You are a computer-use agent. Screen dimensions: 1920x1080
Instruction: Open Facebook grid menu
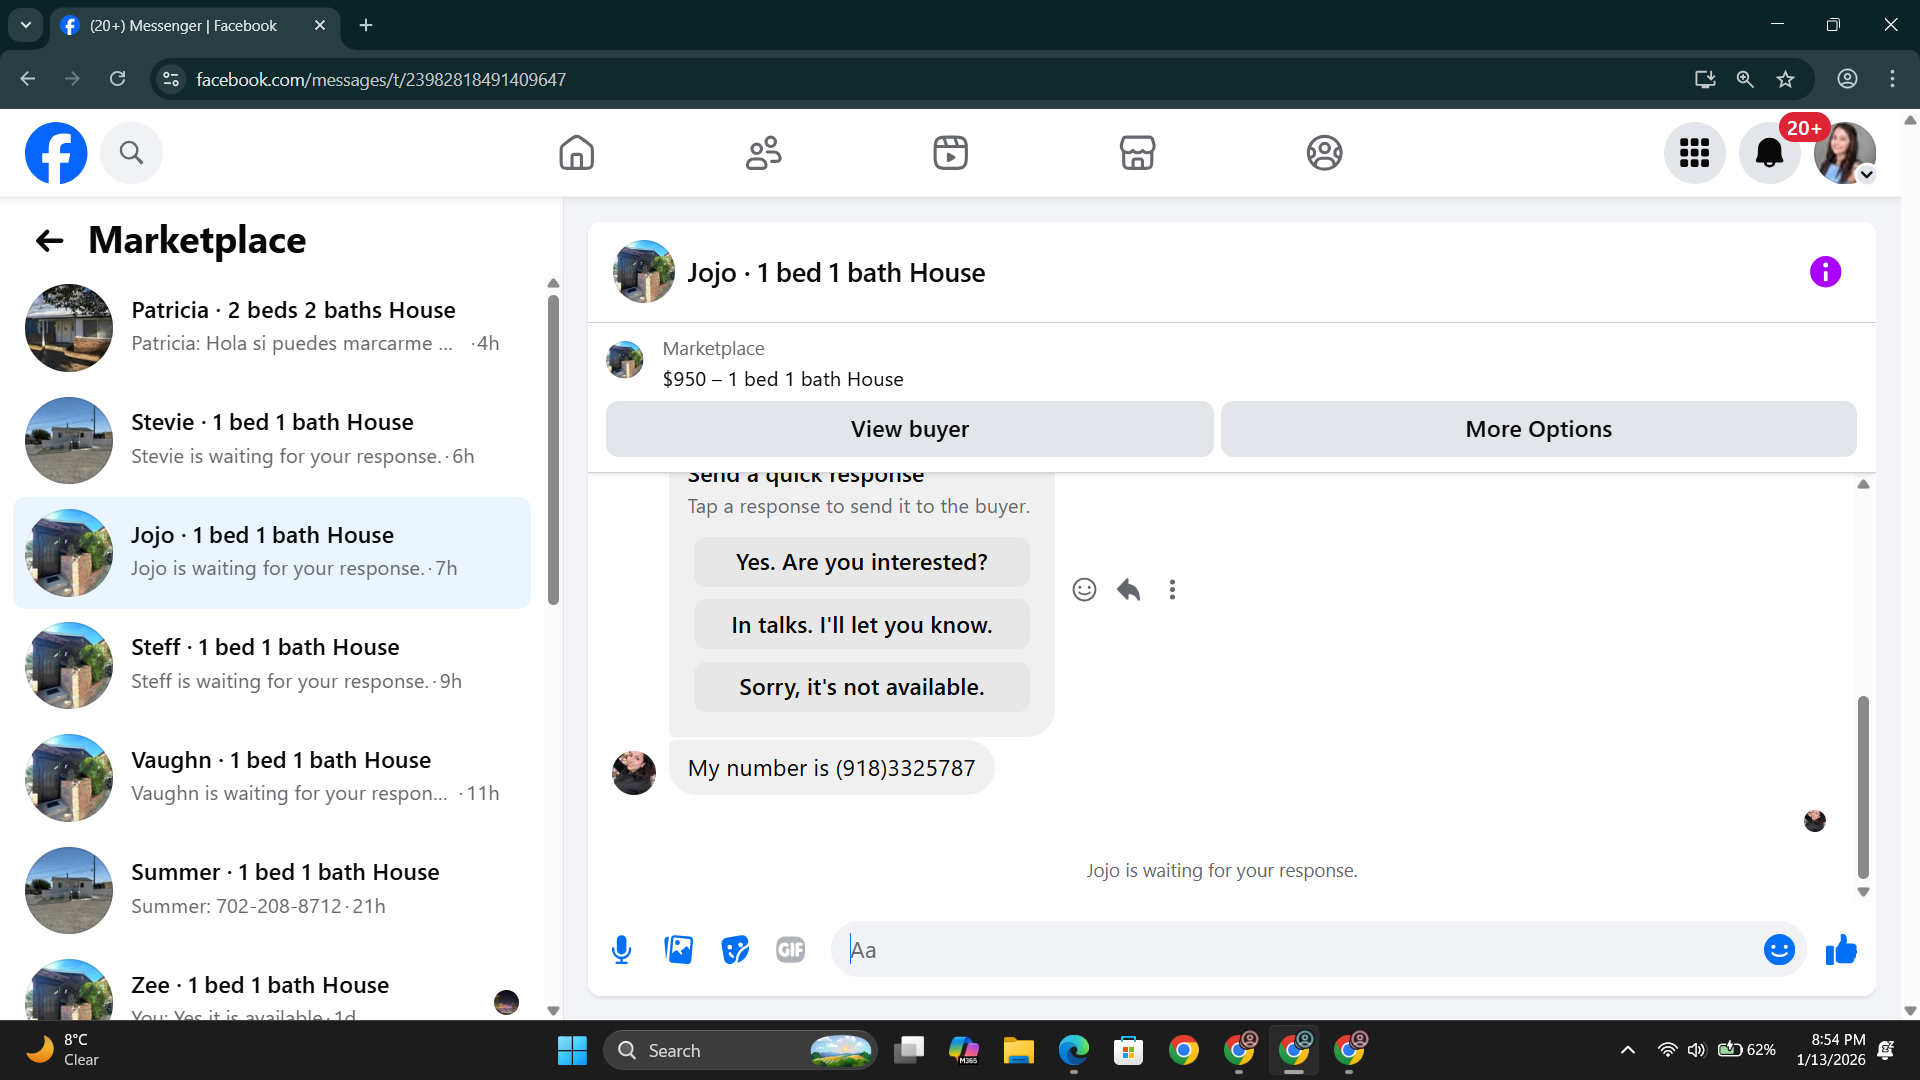(1694, 153)
